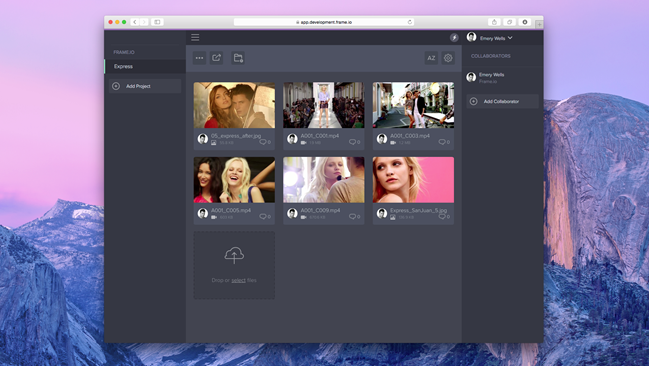Open project settings gear icon
649x366 pixels.
[448, 58]
